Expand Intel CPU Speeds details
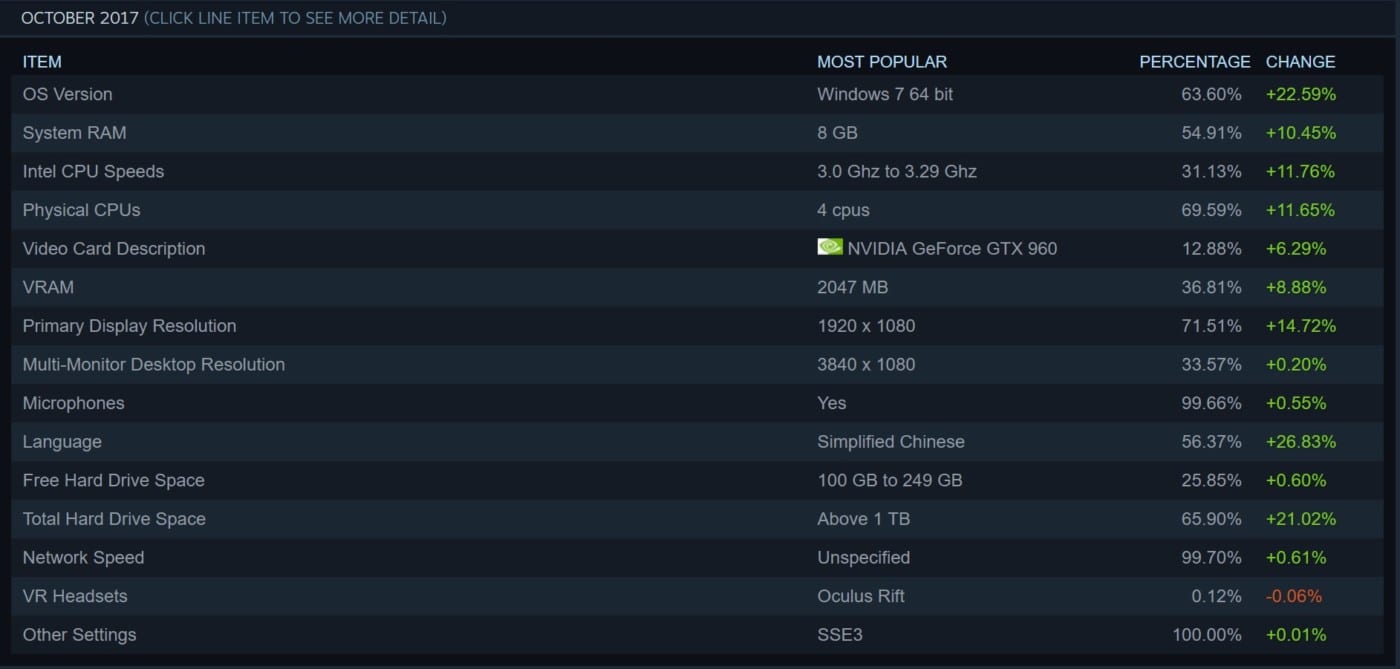Image resolution: width=1400 pixels, height=669 pixels. click(x=93, y=172)
